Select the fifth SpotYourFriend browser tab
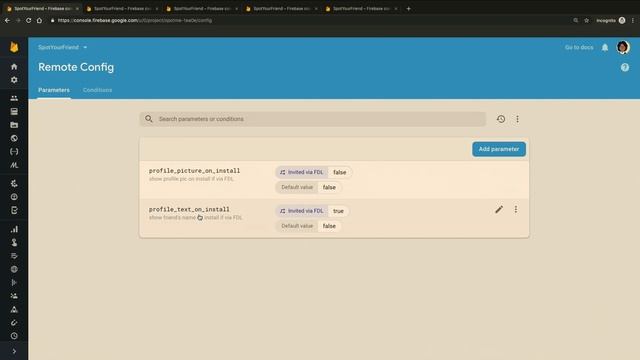 361,8
